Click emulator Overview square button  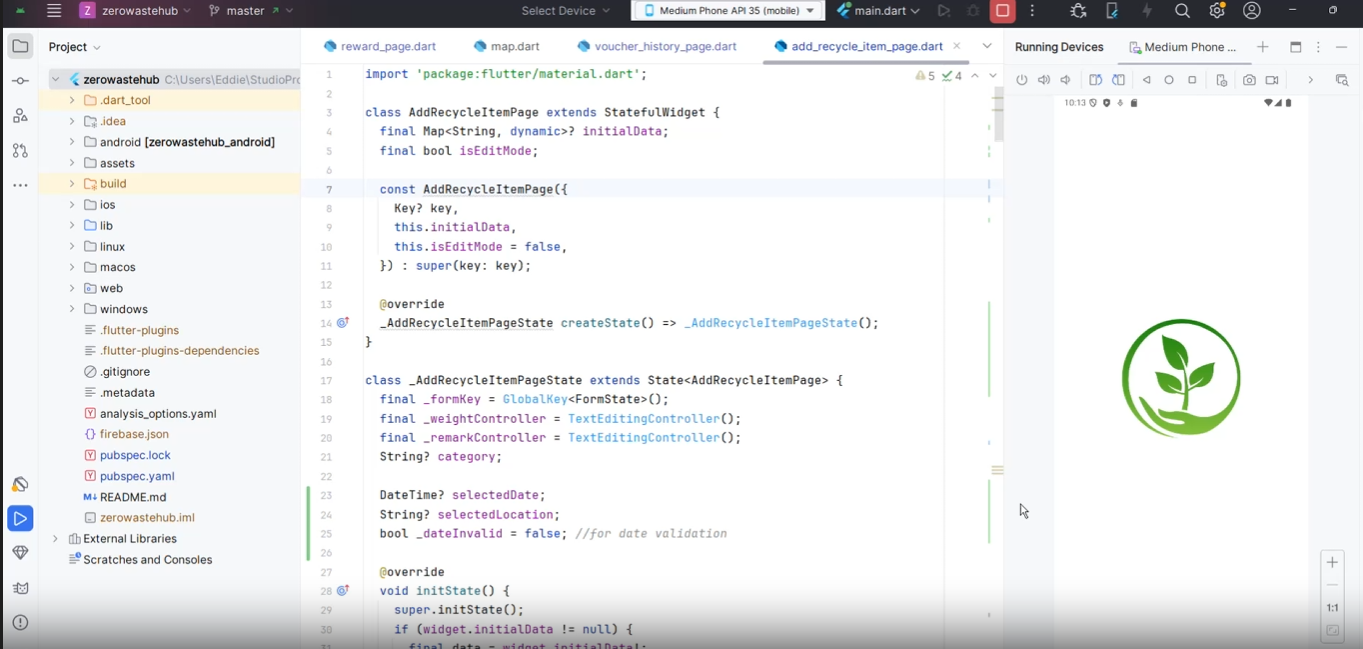coord(1192,80)
